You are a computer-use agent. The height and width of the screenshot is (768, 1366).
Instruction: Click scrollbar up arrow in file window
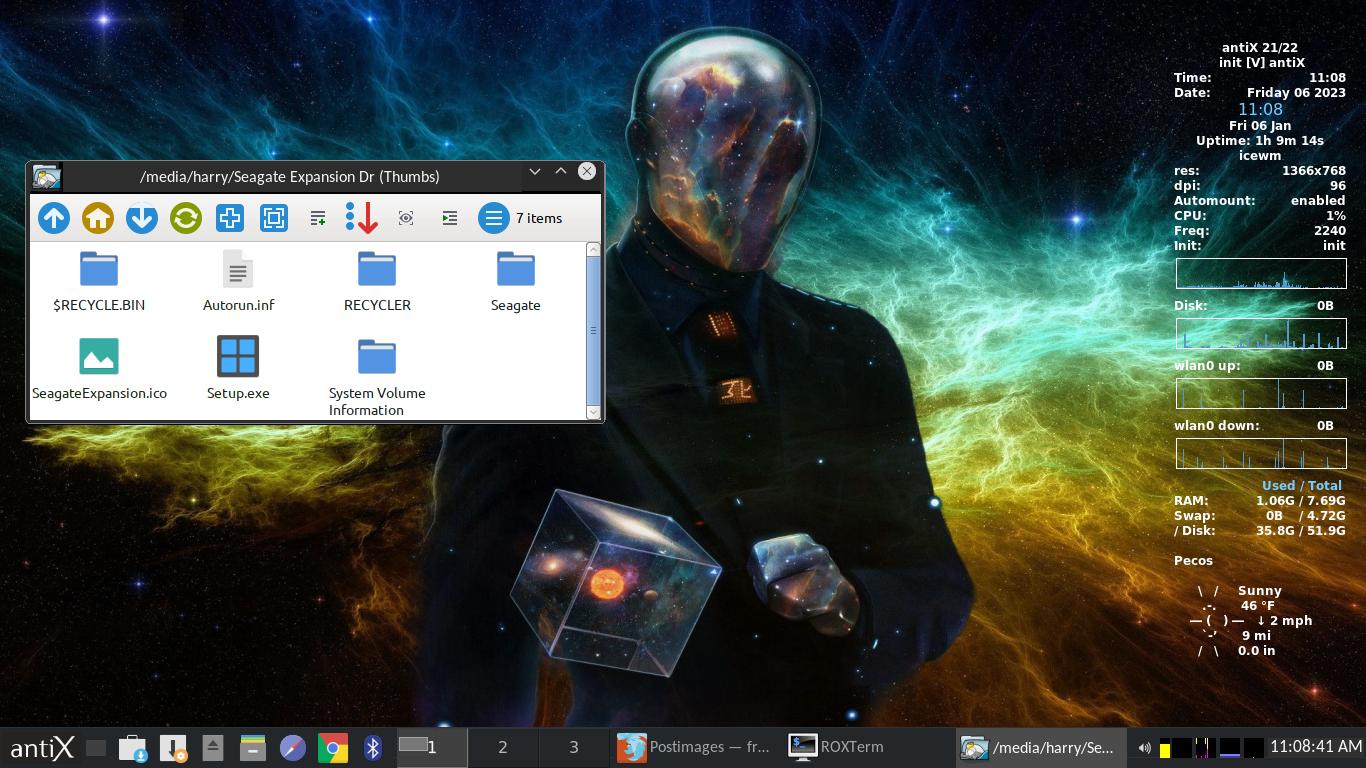pos(593,249)
